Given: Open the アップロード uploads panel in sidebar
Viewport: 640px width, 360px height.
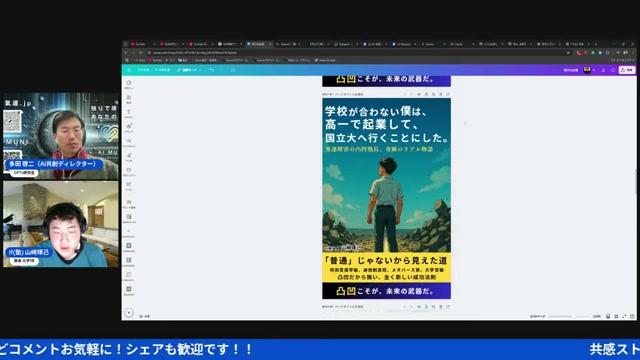Looking at the screenshot, I should (x=129, y=143).
